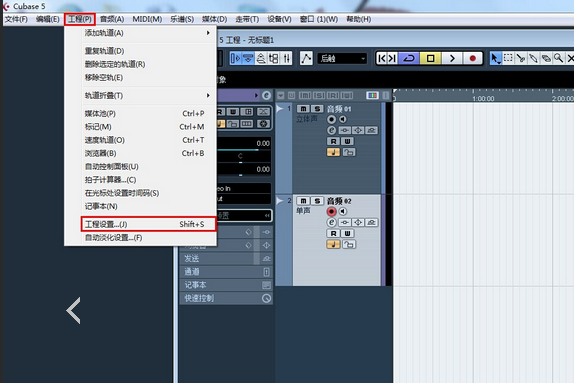Open the 后触 automation mode dropdown
Image resolution: width=574 pixels, height=383 pixels.
pyautogui.click(x=342, y=58)
